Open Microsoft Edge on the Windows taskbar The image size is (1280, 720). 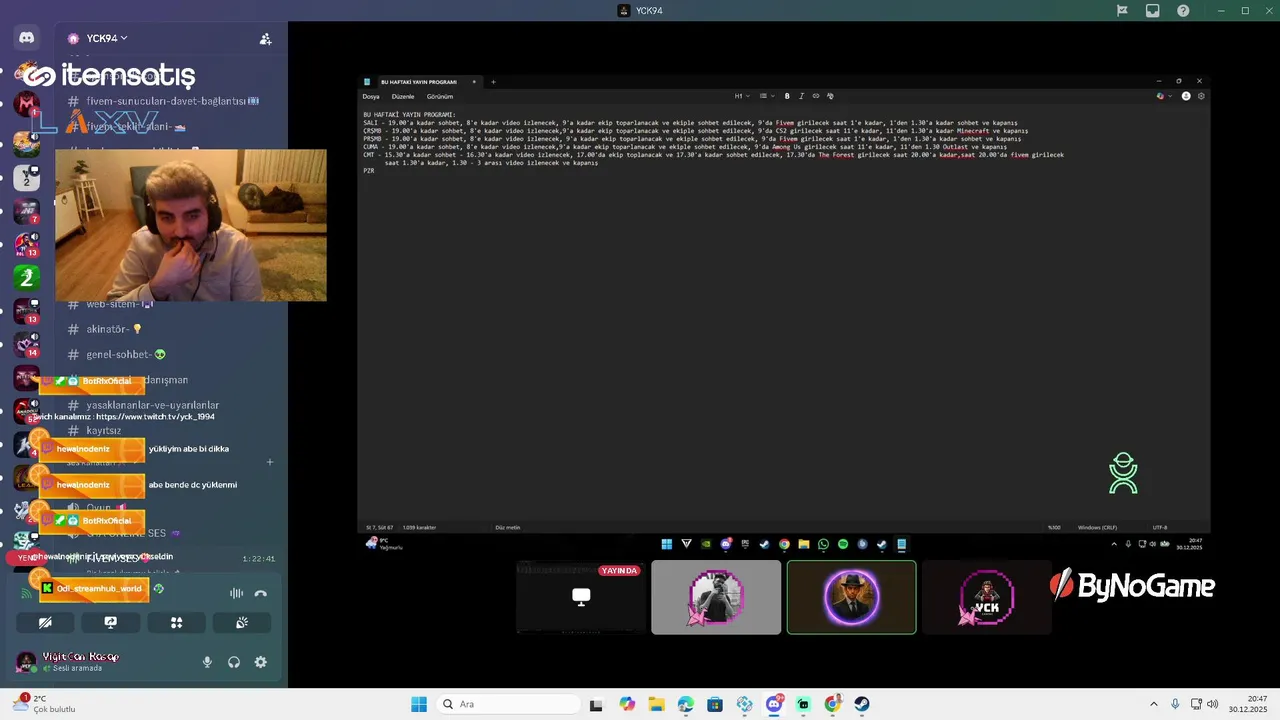point(685,704)
